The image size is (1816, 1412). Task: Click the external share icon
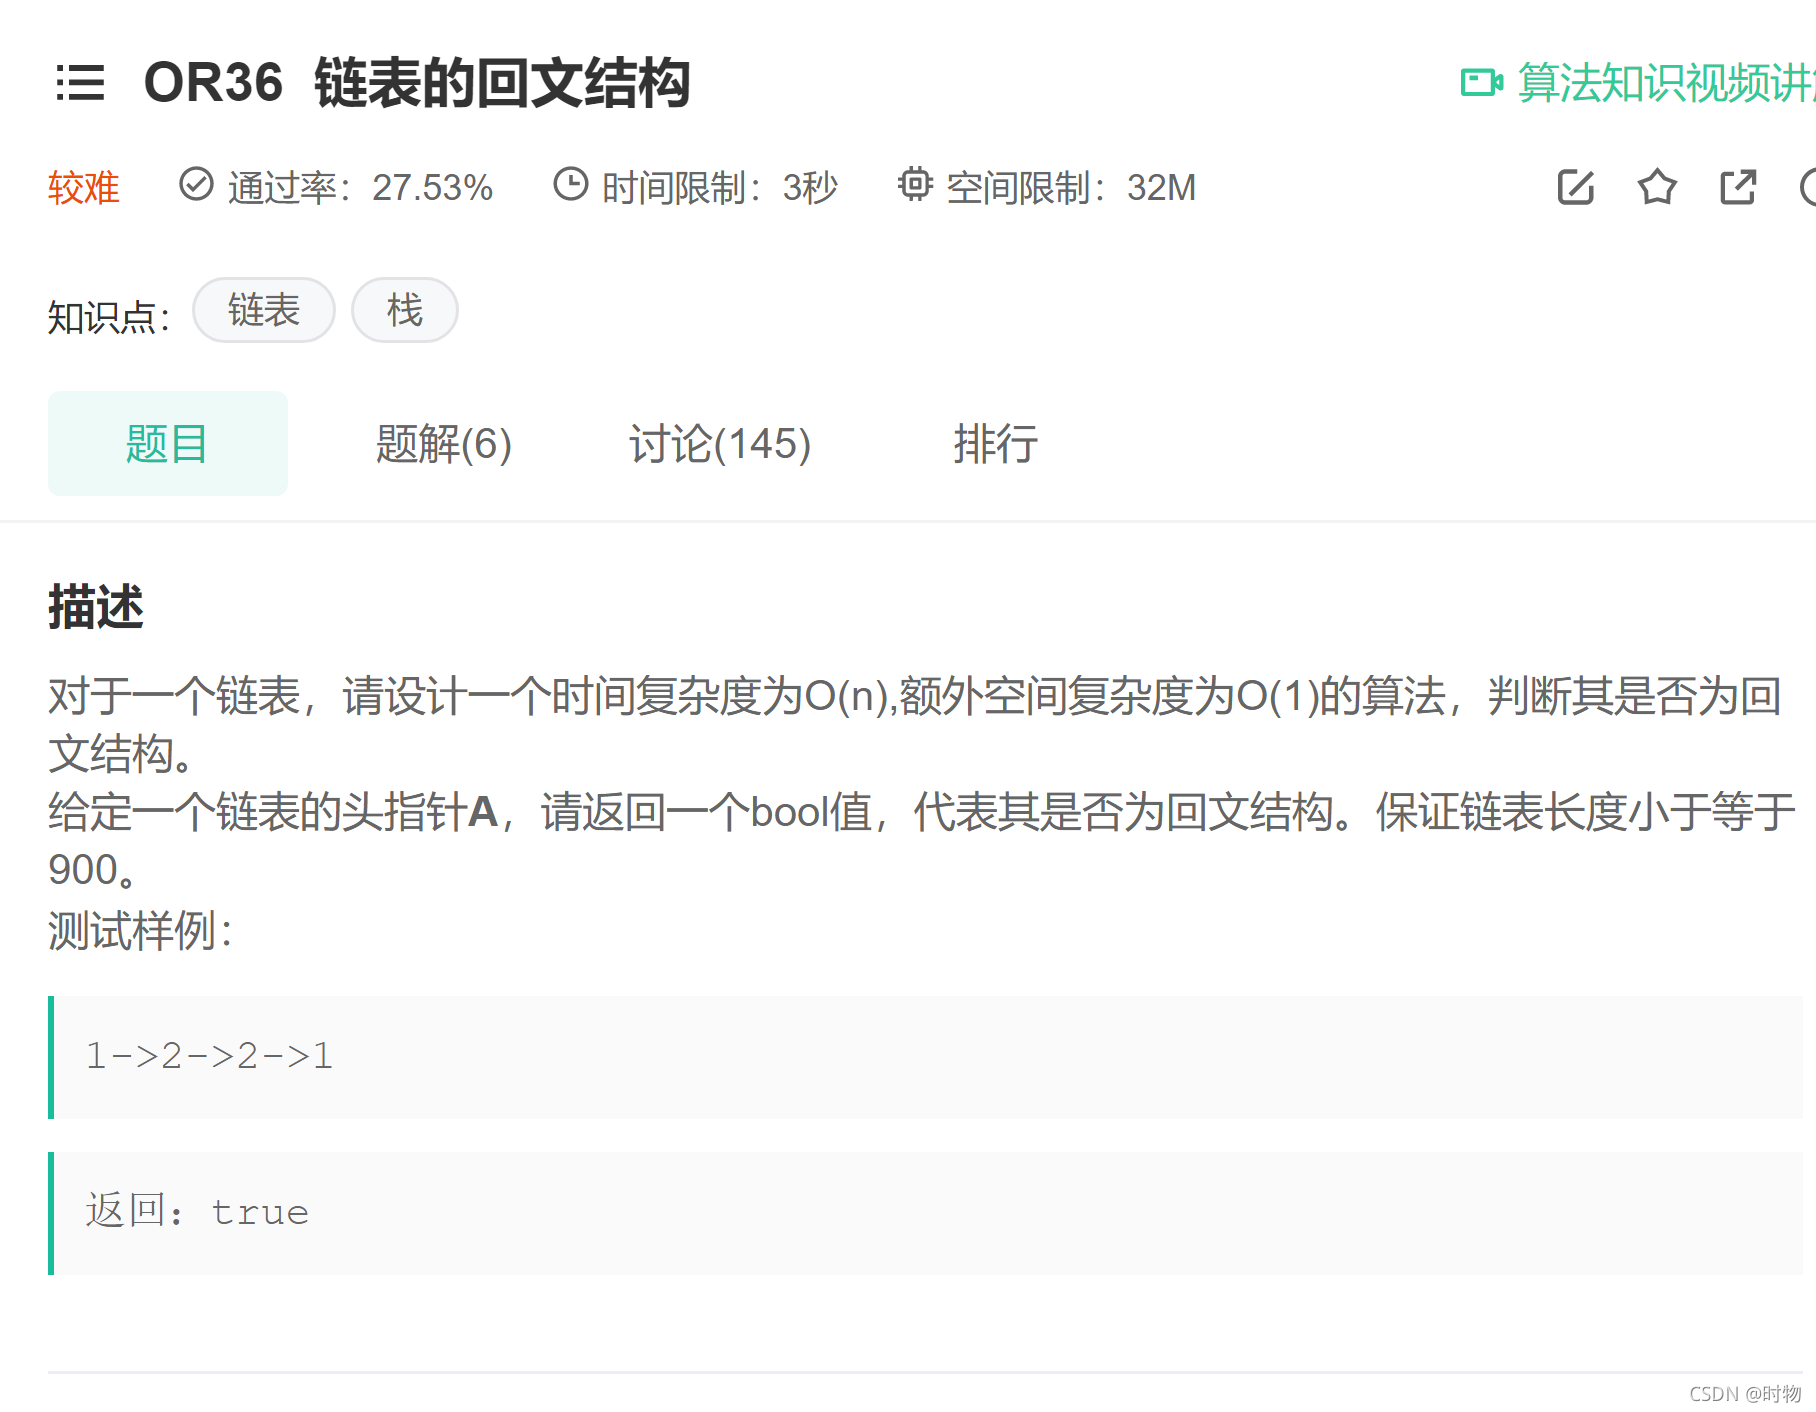[1737, 186]
